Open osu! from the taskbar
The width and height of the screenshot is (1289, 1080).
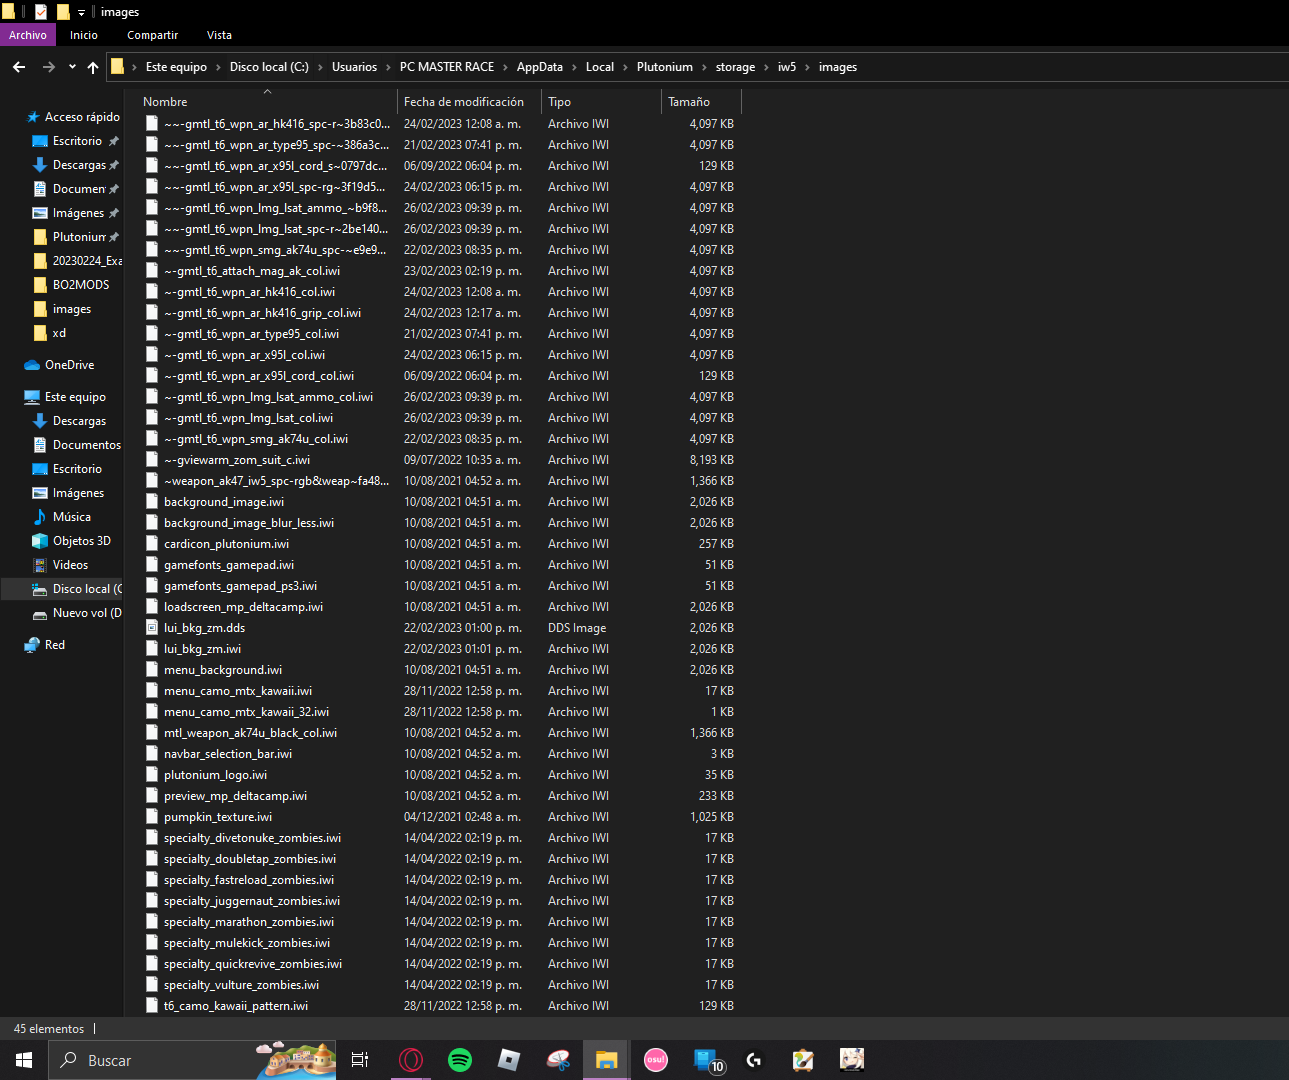tap(656, 1060)
